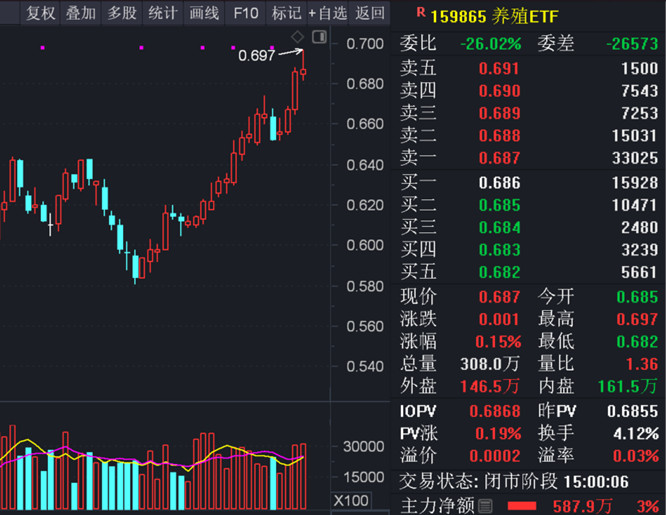The height and width of the screenshot is (515, 666).
Task: Click the 叠加 overlay button
Action: click(81, 13)
